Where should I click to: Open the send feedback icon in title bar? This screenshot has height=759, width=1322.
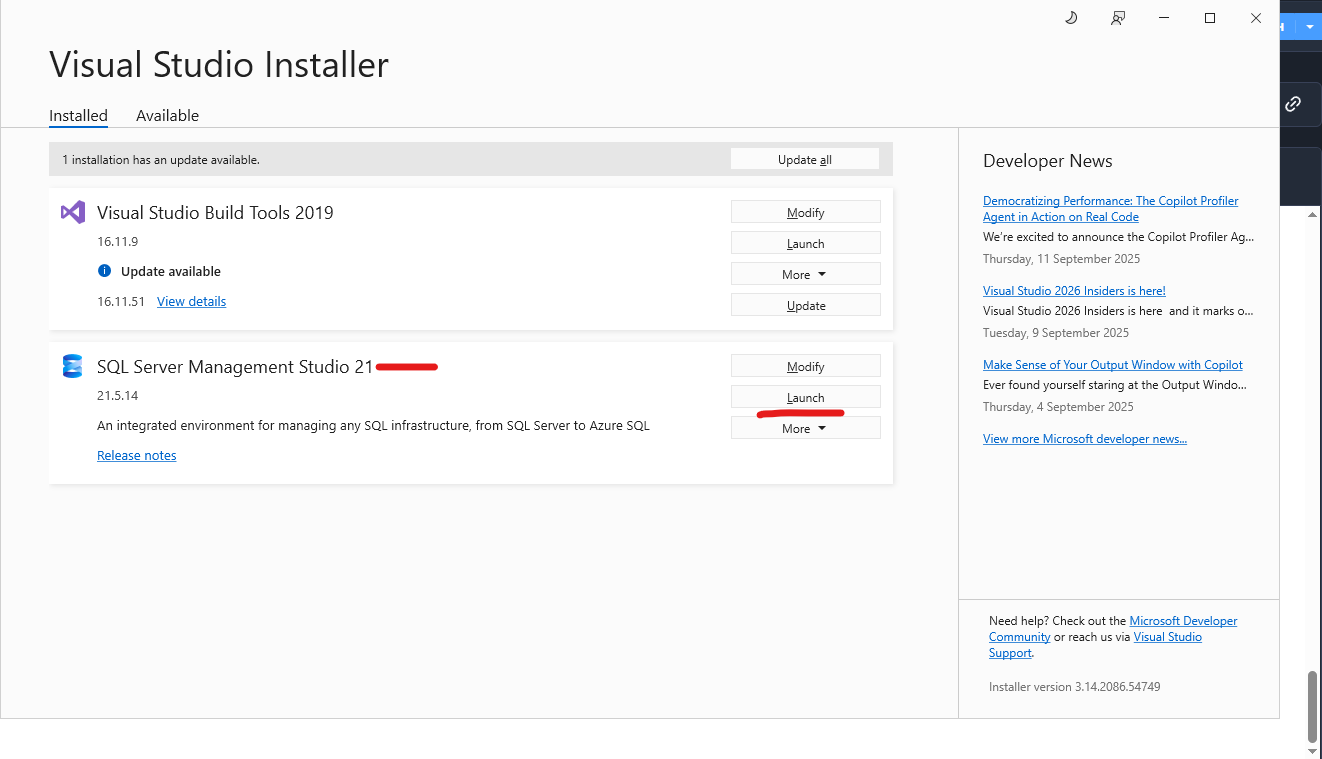1118,18
